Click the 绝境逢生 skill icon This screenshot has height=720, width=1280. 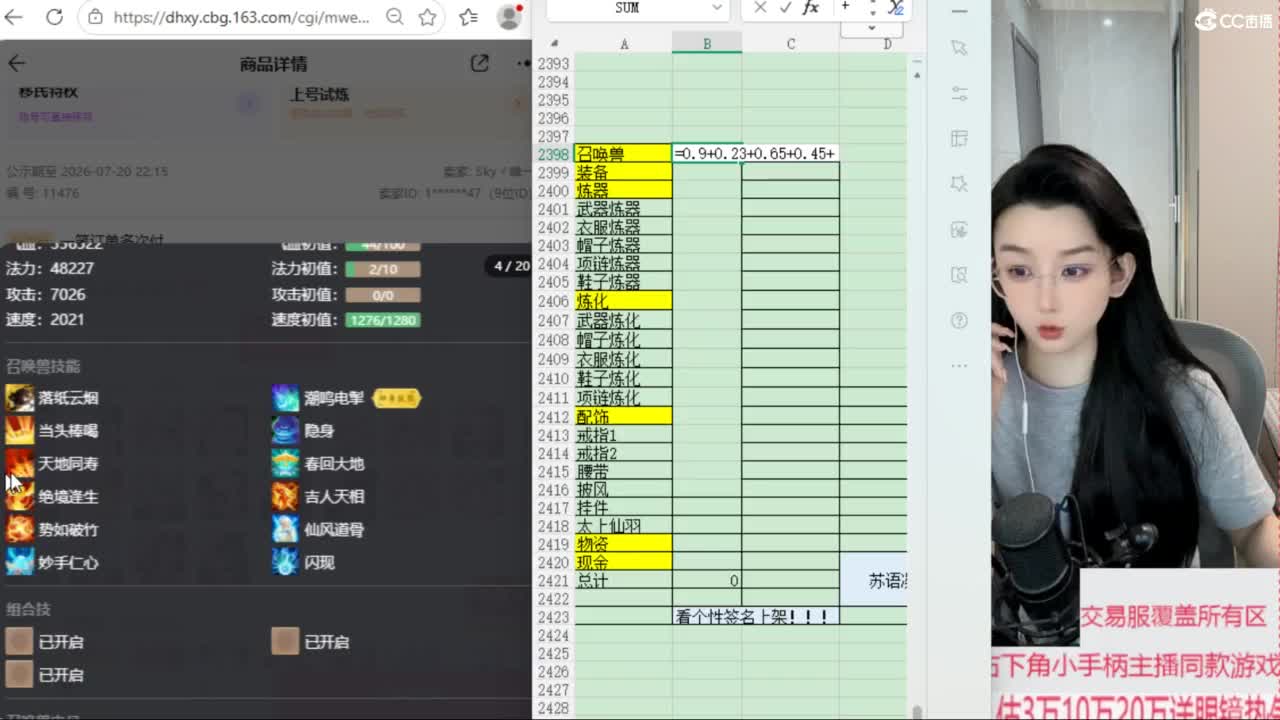point(20,497)
